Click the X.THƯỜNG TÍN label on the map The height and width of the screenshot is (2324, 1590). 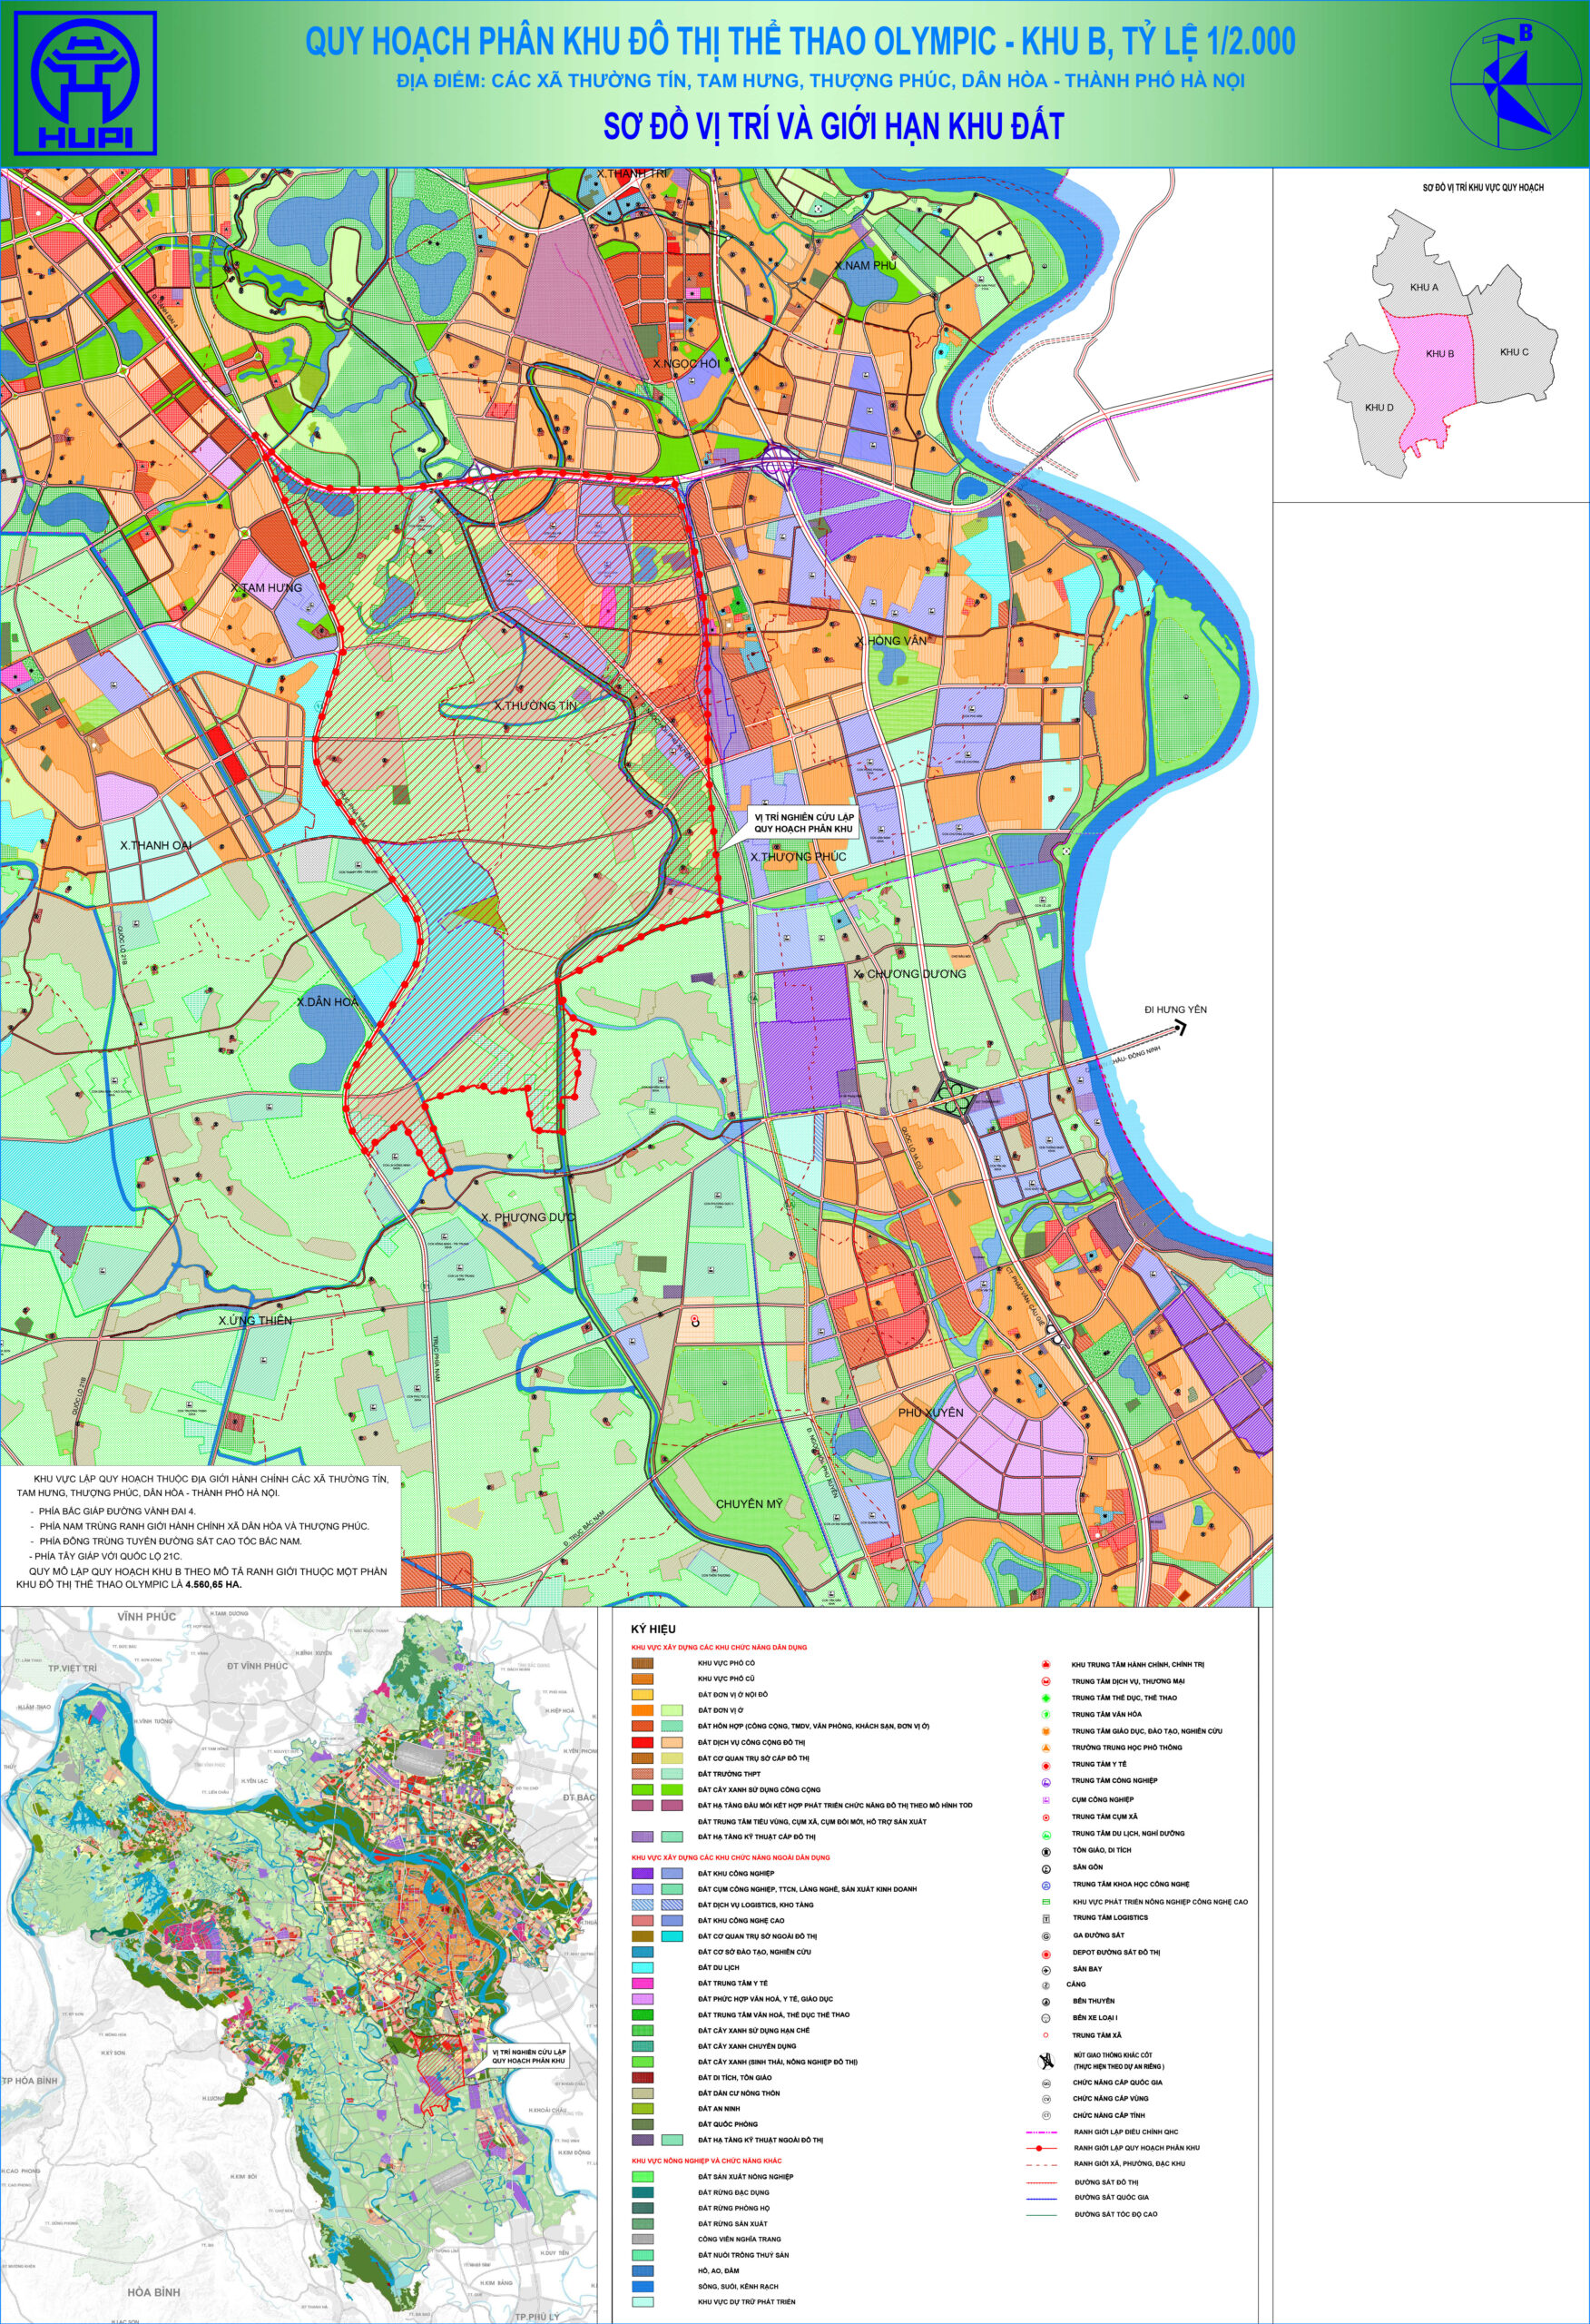pyautogui.click(x=535, y=706)
